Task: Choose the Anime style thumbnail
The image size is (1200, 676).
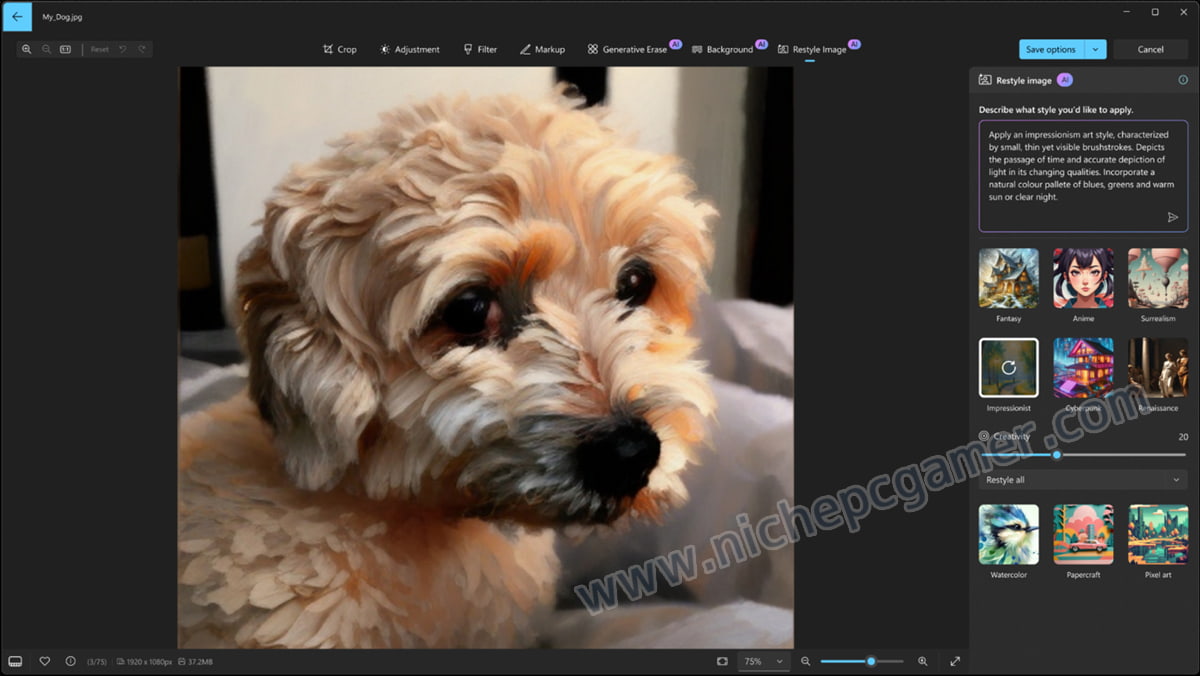Action: 1083,278
